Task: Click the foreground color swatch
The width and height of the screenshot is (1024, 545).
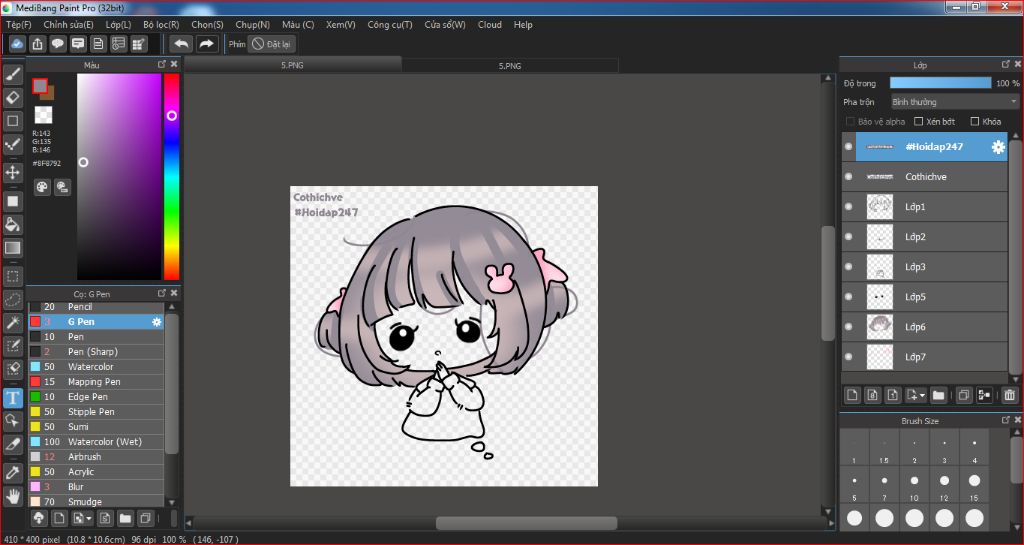Action: pyautogui.click(x=40, y=86)
